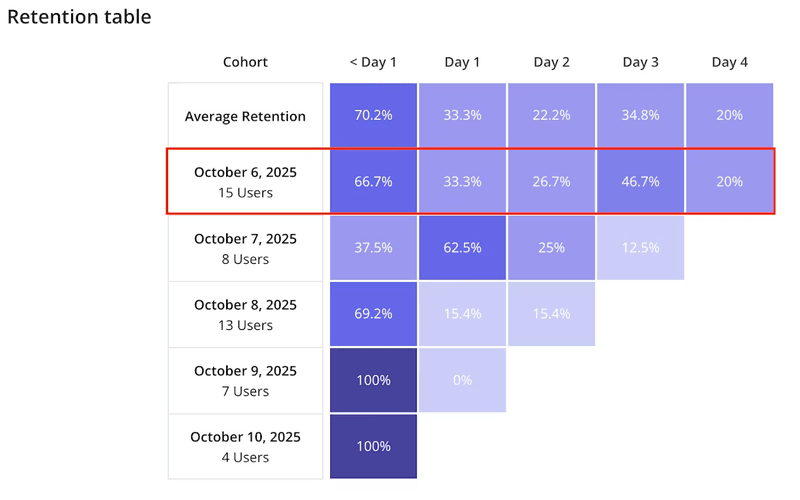Click the Average Retention row label

coord(245,116)
